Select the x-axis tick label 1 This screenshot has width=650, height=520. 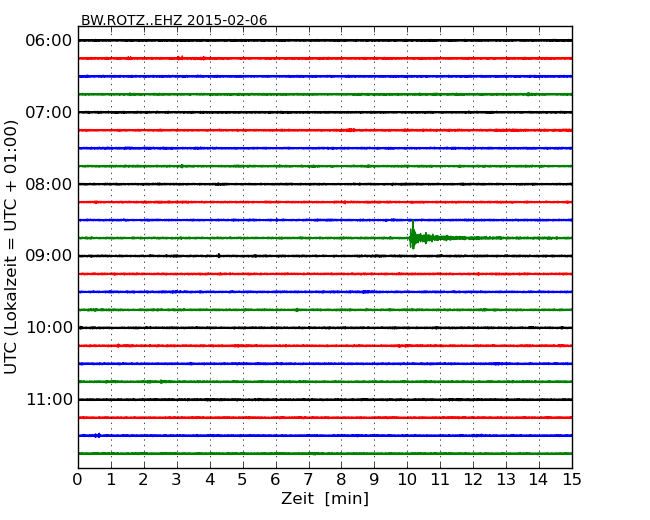point(111,479)
